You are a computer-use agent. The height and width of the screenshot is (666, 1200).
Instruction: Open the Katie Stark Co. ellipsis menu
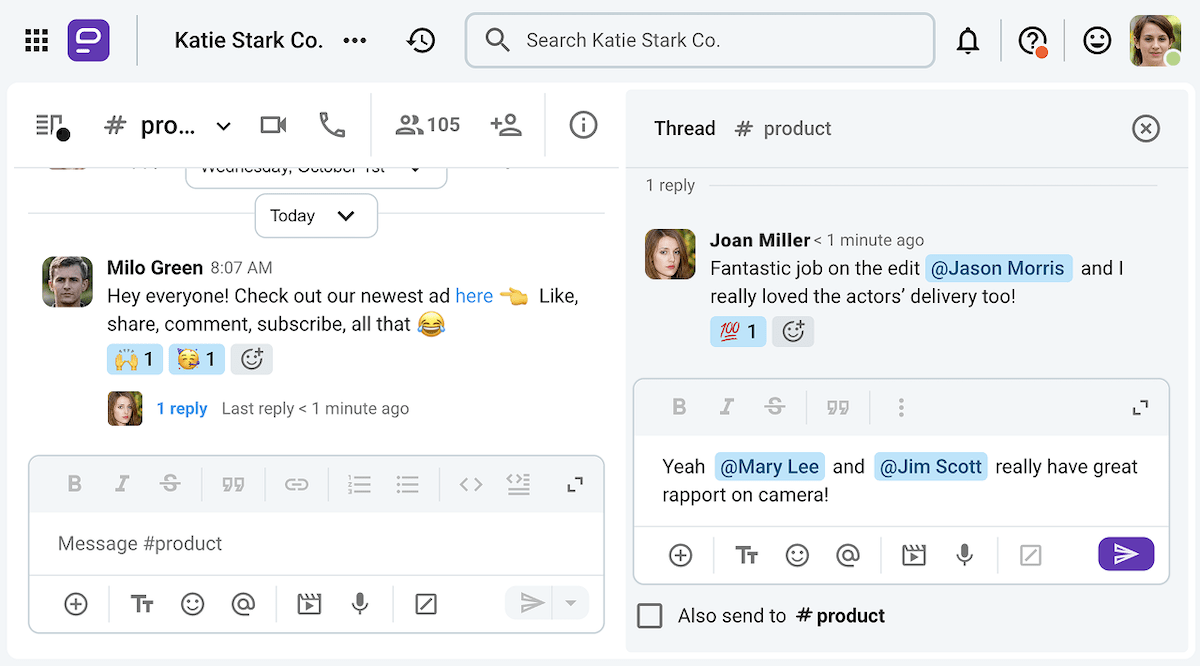click(x=355, y=40)
